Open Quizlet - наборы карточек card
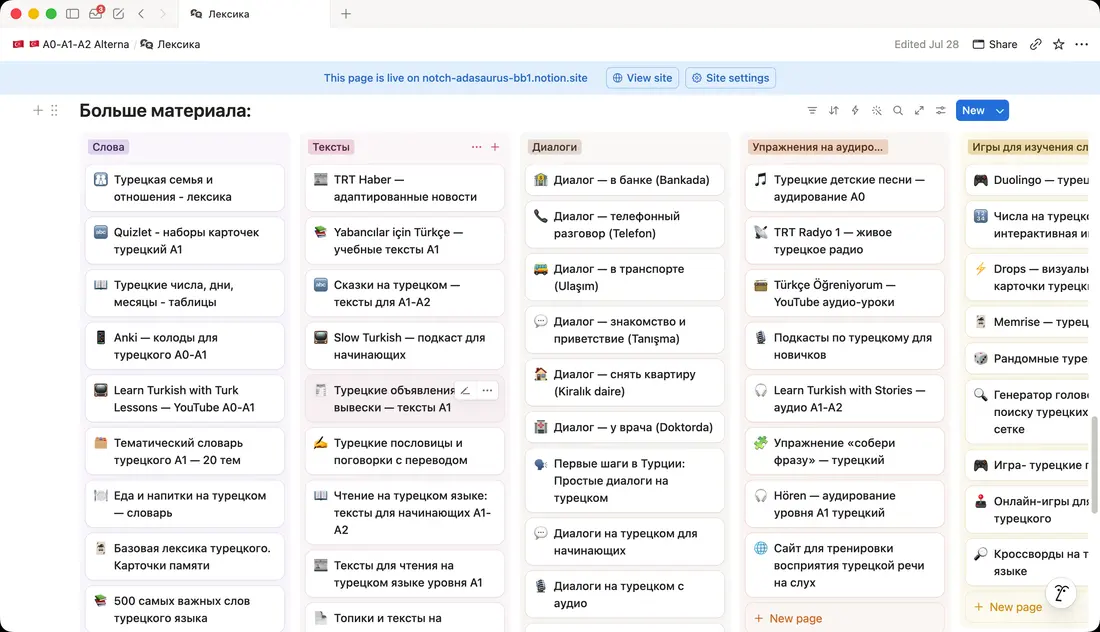Viewport: 1100px width, 632px height. tap(185, 241)
